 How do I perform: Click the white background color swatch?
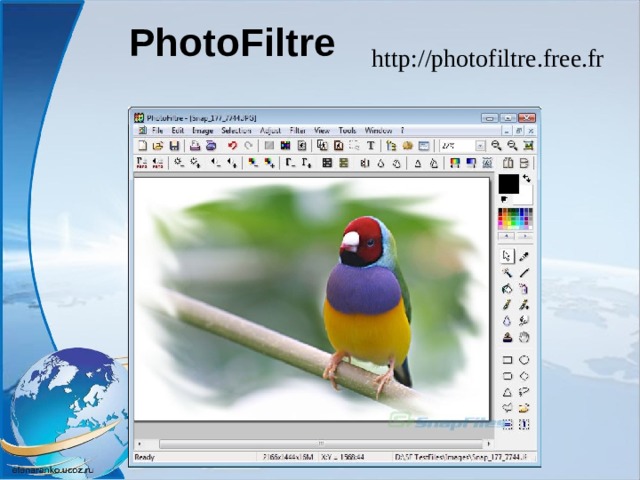[526, 198]
